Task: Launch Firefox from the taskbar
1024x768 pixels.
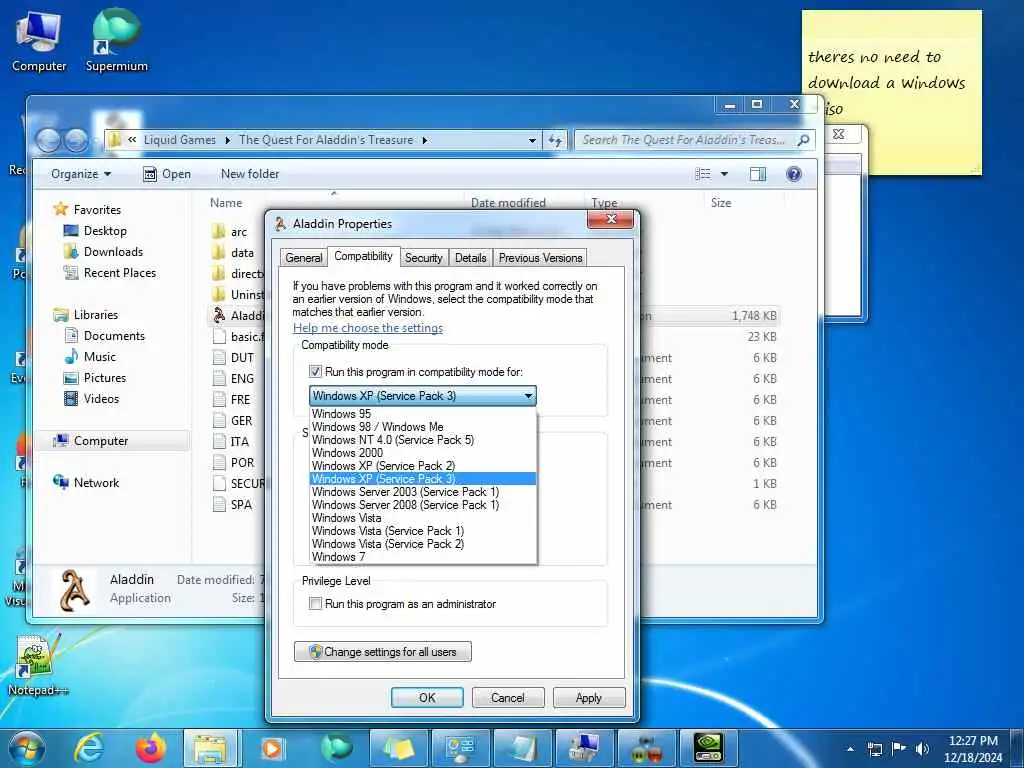Action: pyautogui.click(x=150, y=748)
